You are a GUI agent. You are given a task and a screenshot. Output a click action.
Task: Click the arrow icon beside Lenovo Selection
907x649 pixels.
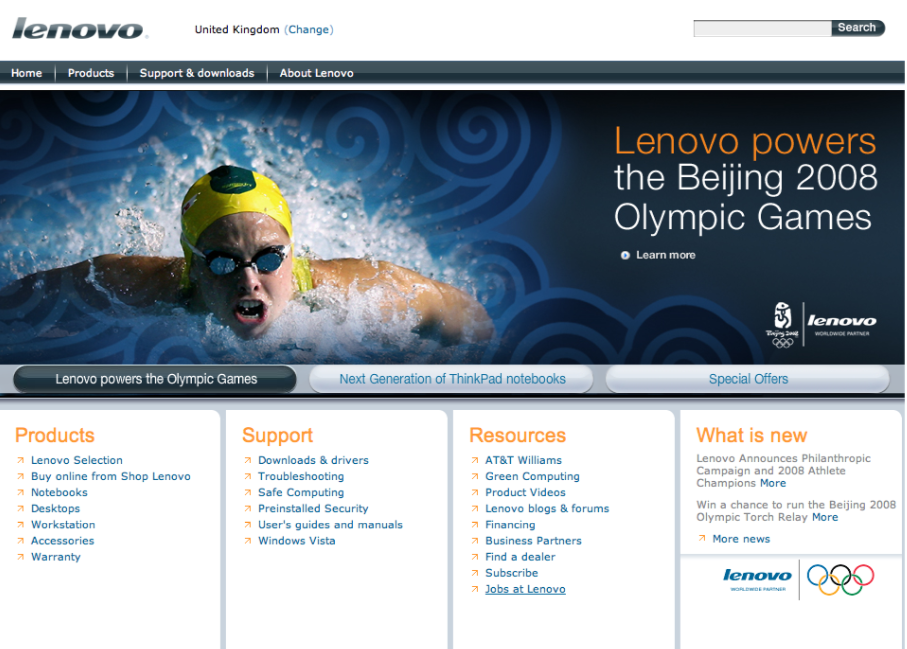click(20, 460)
